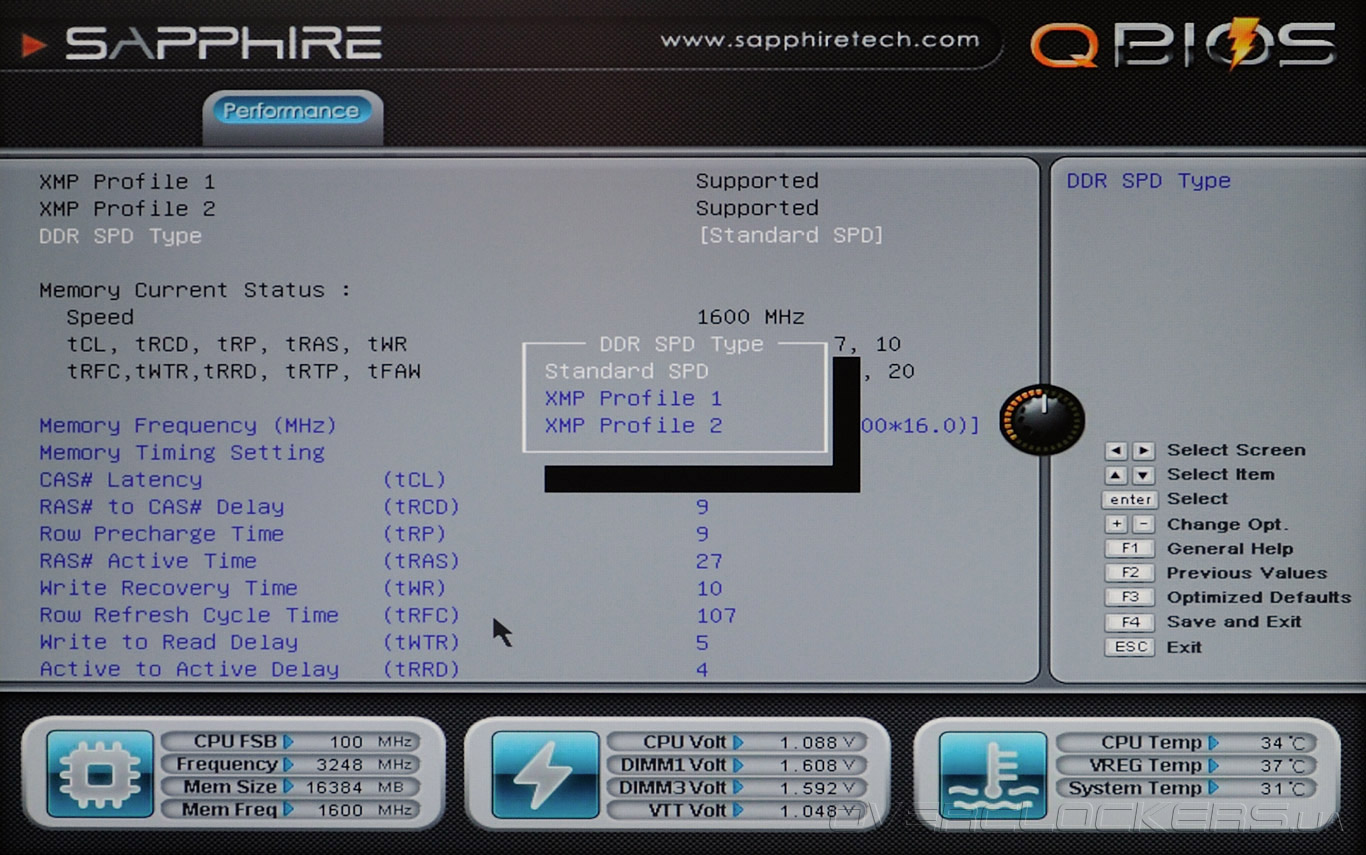Click the tRRD value 4
This screenshot has width=1366, height=855.
[x=702, y=670]
